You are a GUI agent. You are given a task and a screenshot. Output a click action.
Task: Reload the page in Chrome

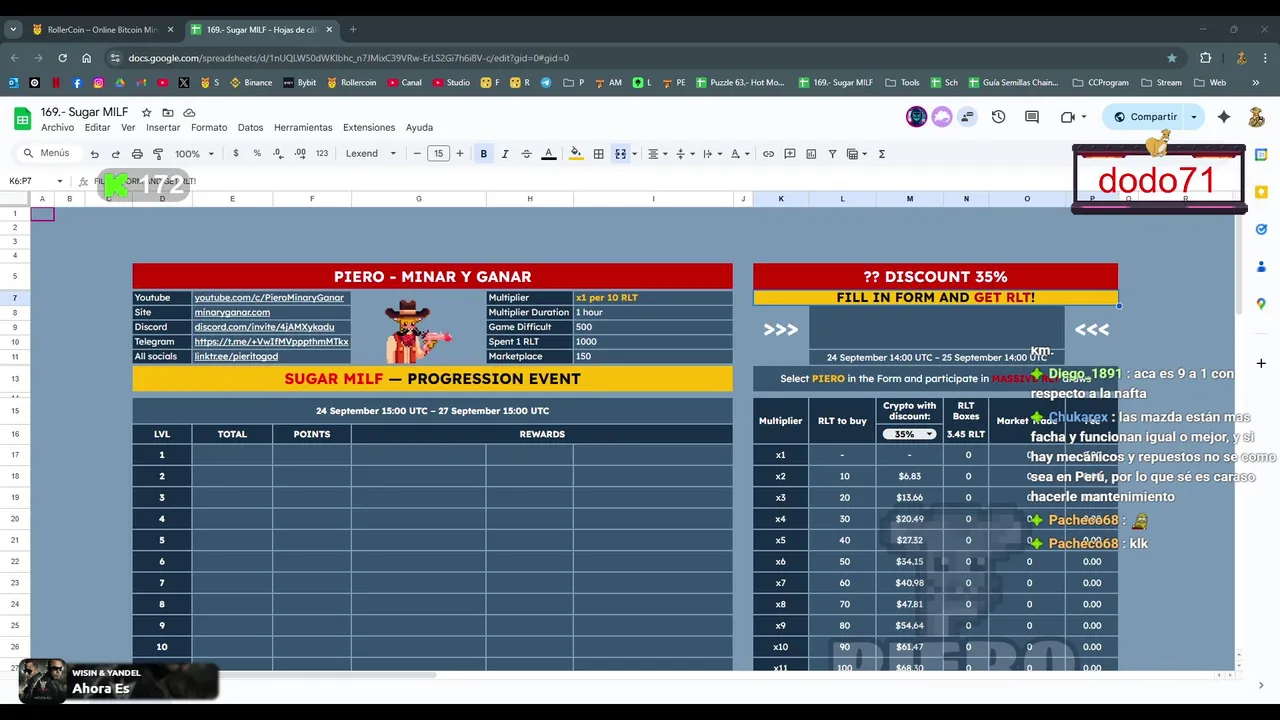coord(62,58)
